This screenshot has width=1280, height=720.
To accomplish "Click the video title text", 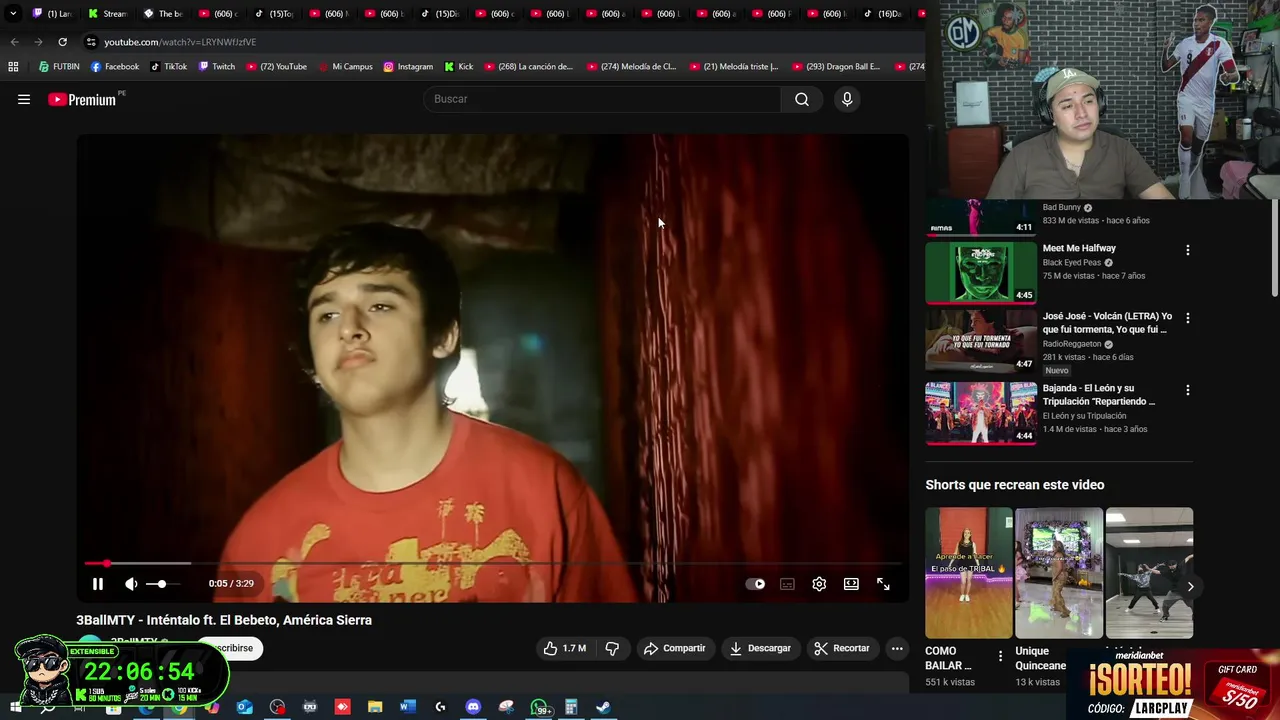I will (x=224, y=620).
